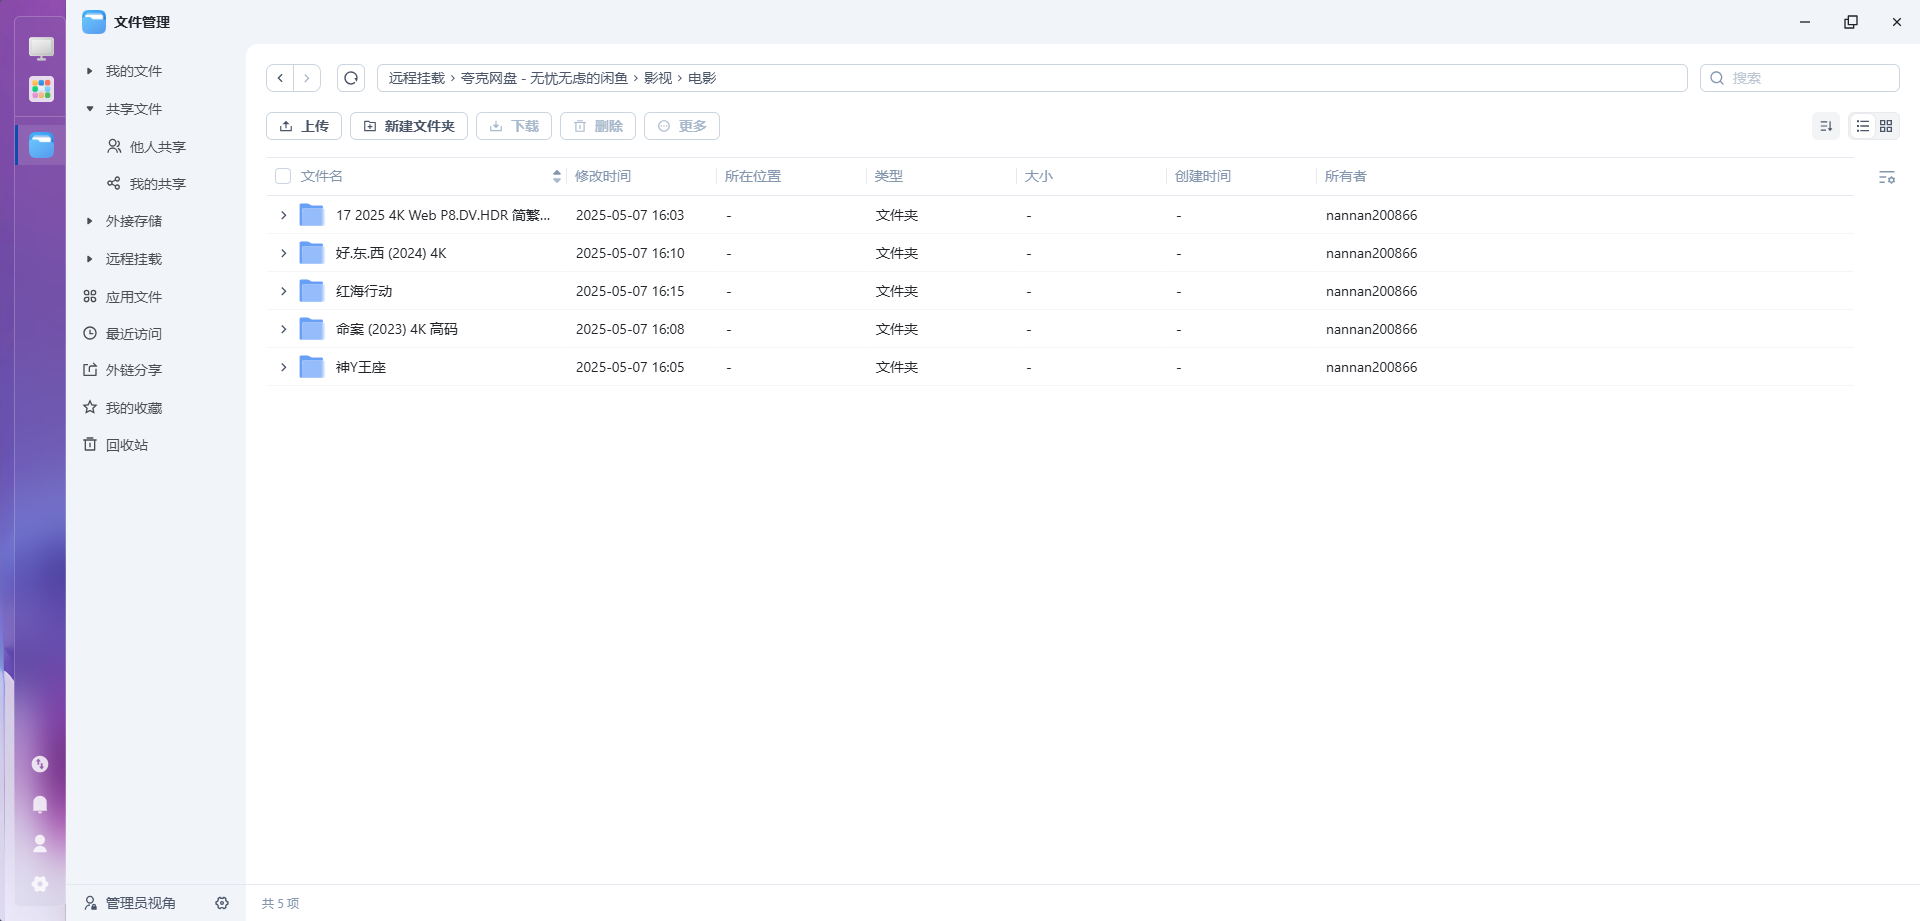Go forward with the right arrow
The height and width of the screenshot is (921, 1920).
[x=307, y=78]
